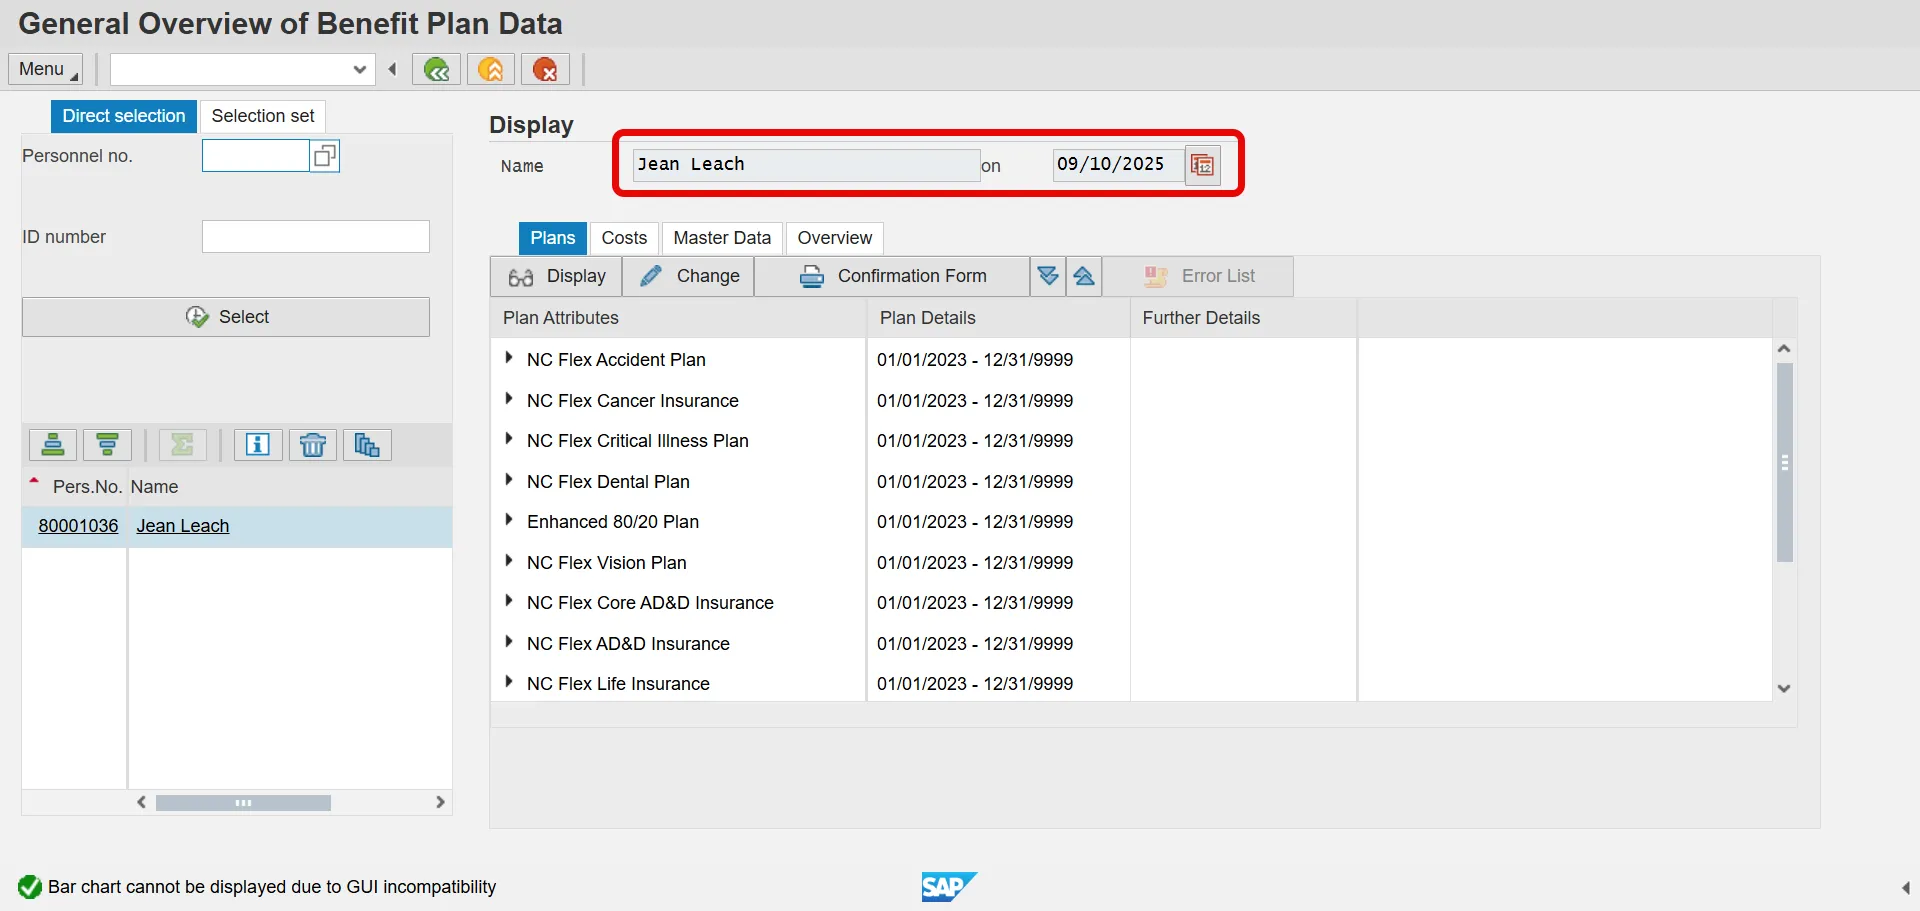
Task: Open the calendar date picker icon
Action: [1202, 165]
